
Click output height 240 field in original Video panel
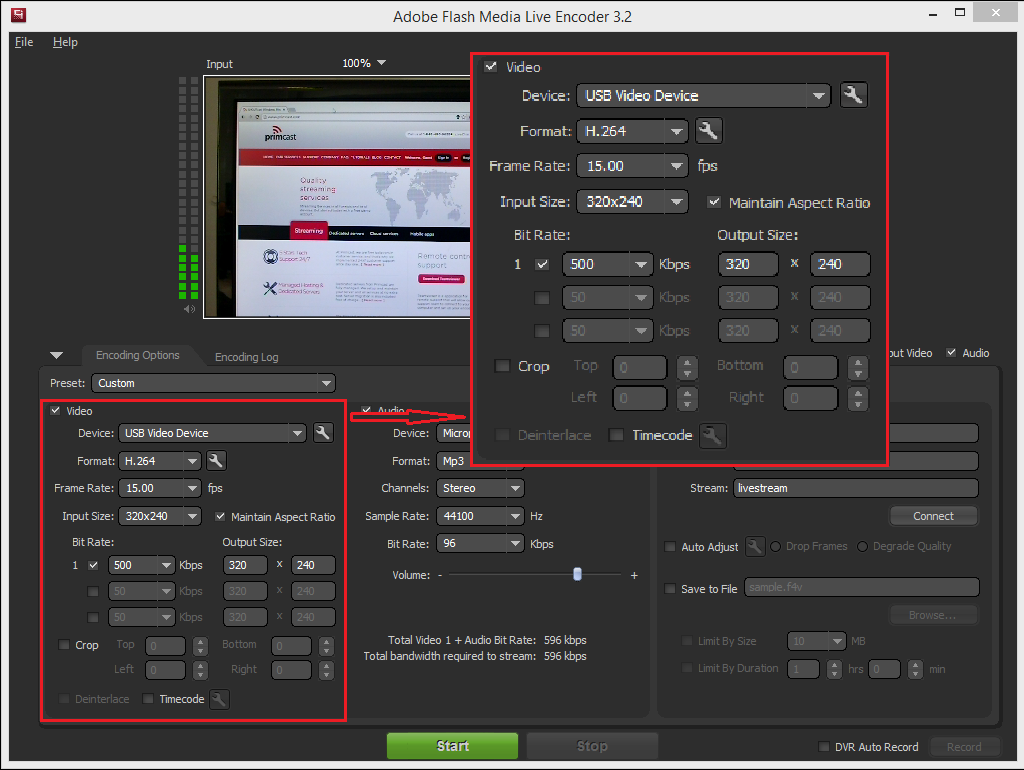point(313,565)
